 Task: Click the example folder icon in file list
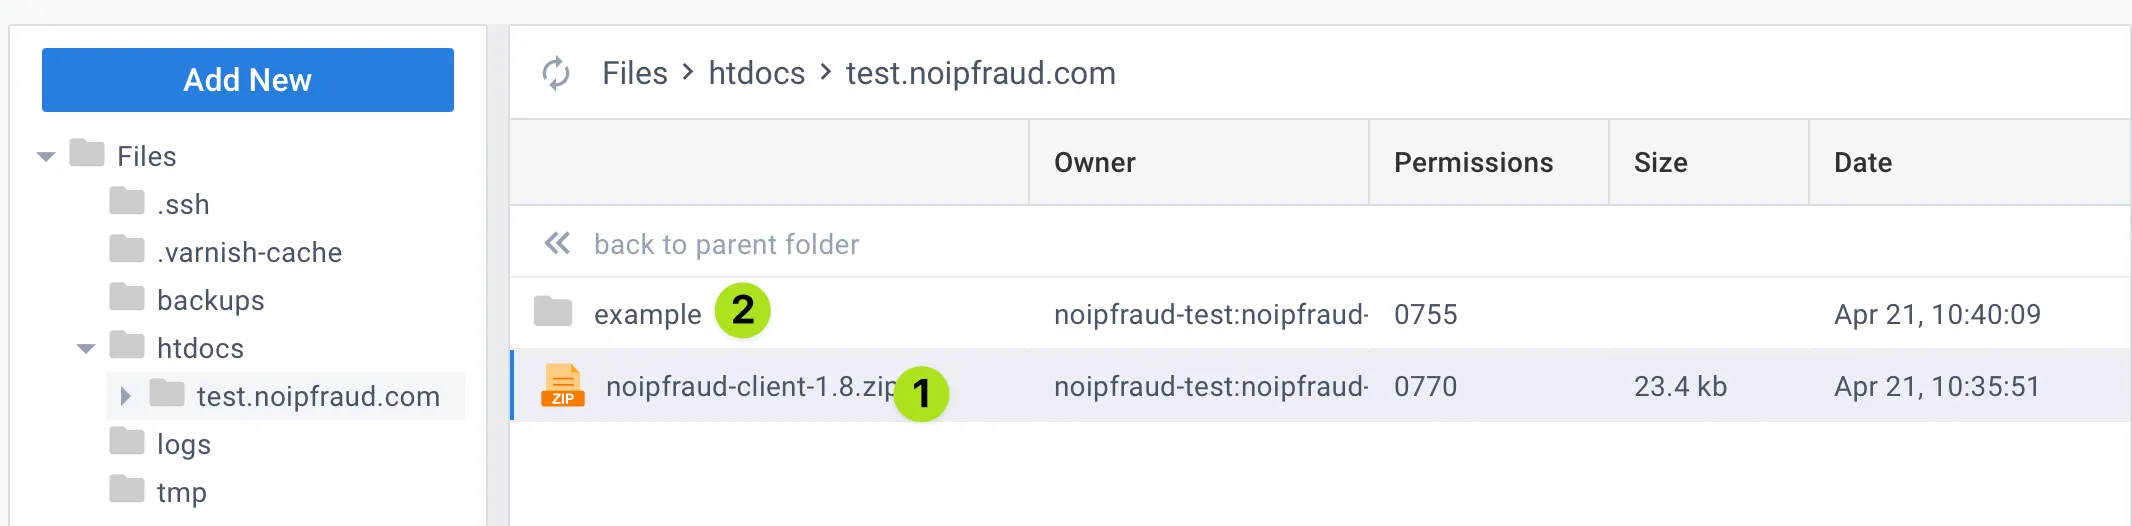tap(553, 312)
